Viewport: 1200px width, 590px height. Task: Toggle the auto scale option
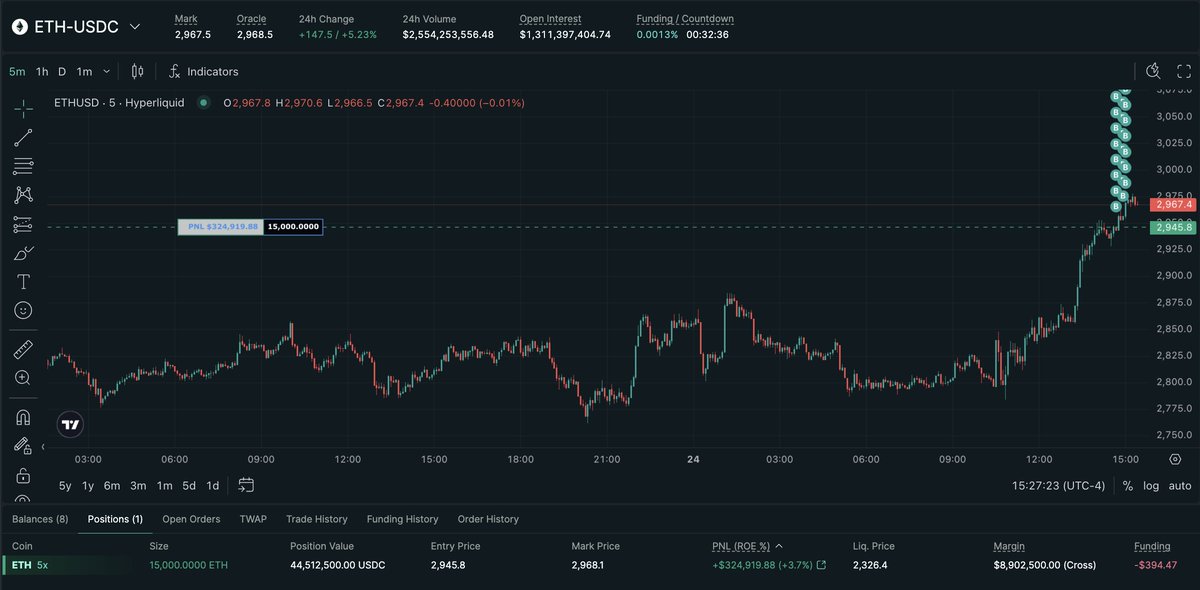[x=1180, y=486]
